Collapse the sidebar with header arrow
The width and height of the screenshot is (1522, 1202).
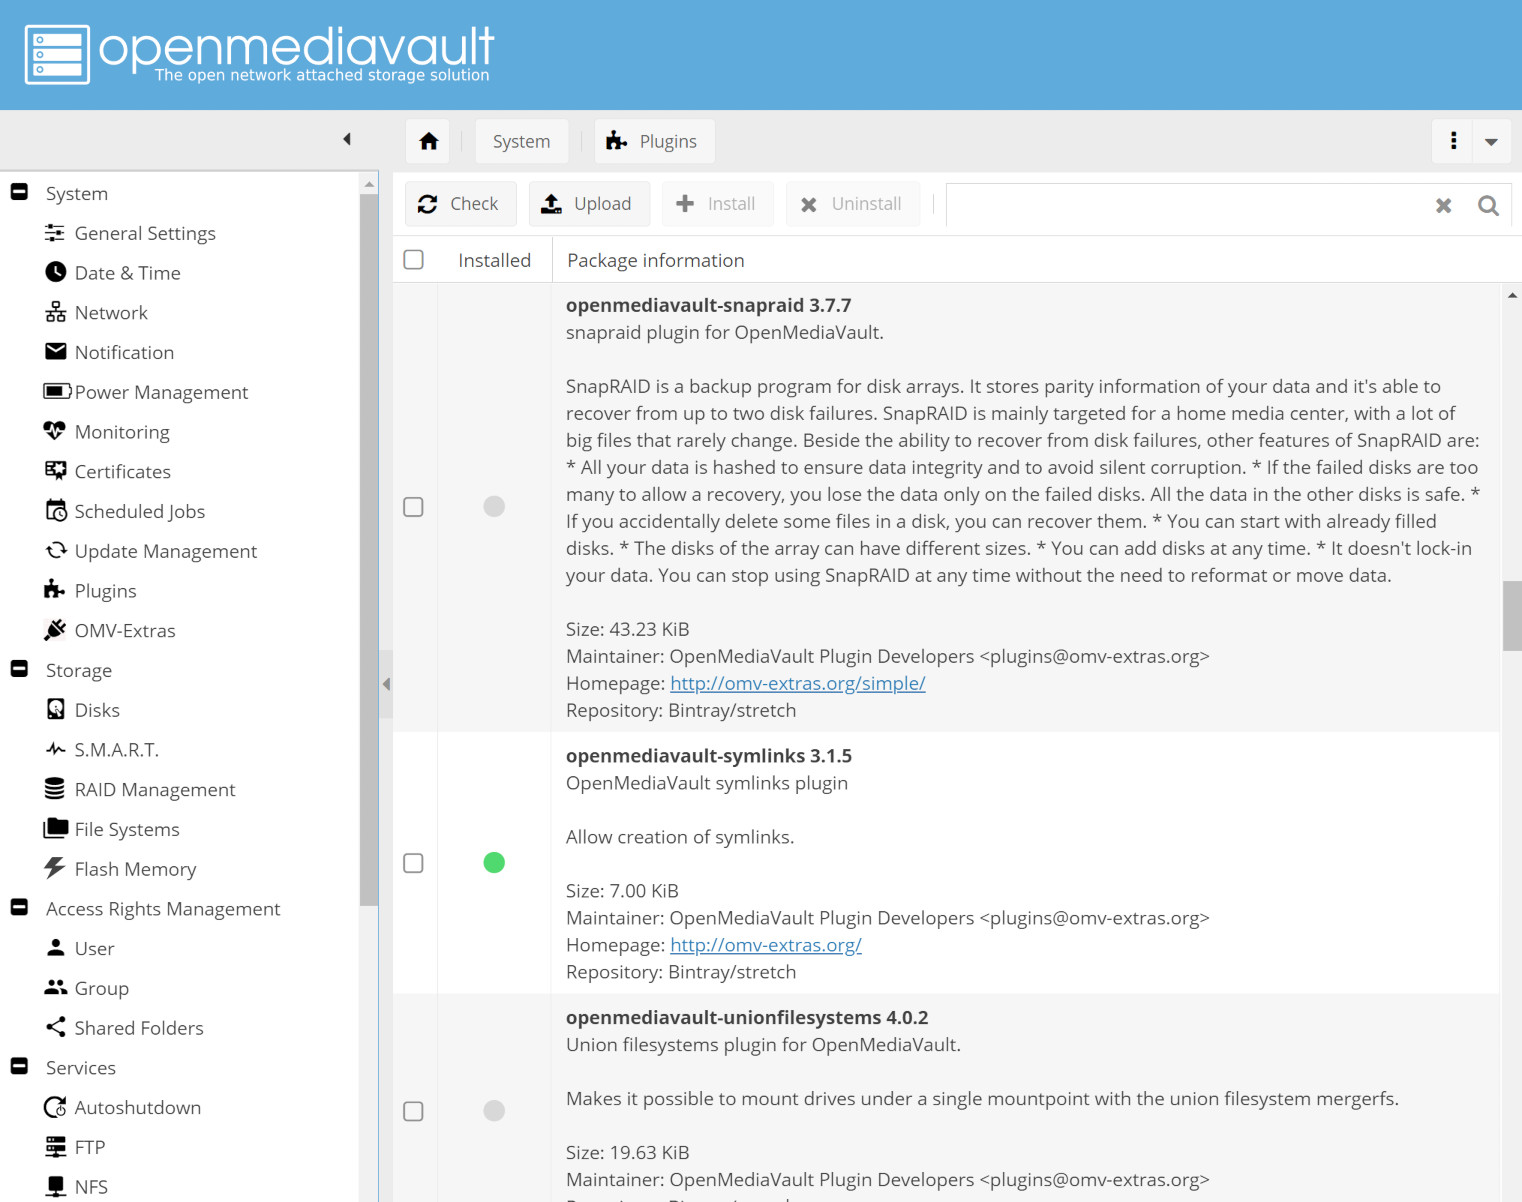347,139
